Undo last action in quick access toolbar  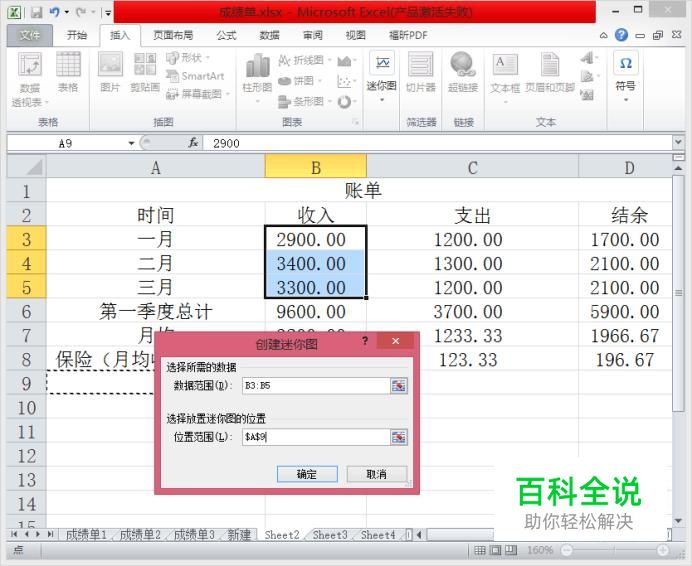(55, 12)
